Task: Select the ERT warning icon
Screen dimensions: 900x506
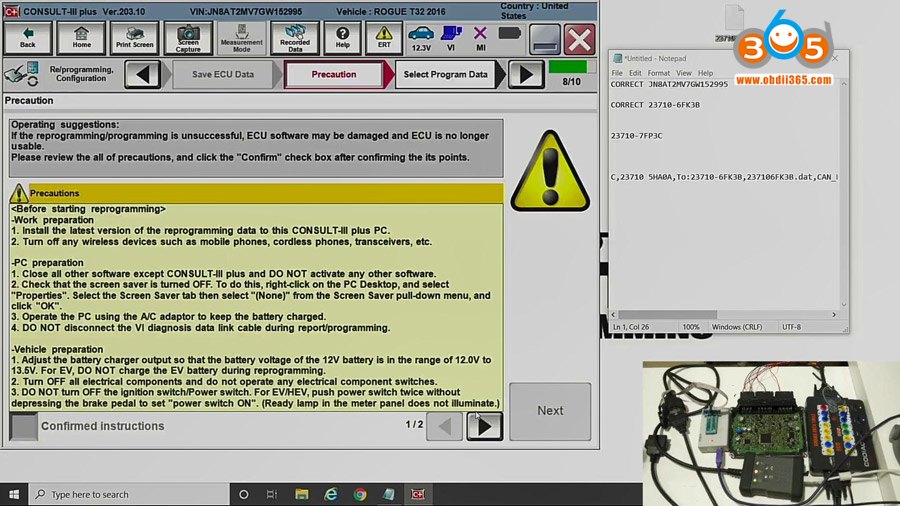Action: (x=384, y=38)
